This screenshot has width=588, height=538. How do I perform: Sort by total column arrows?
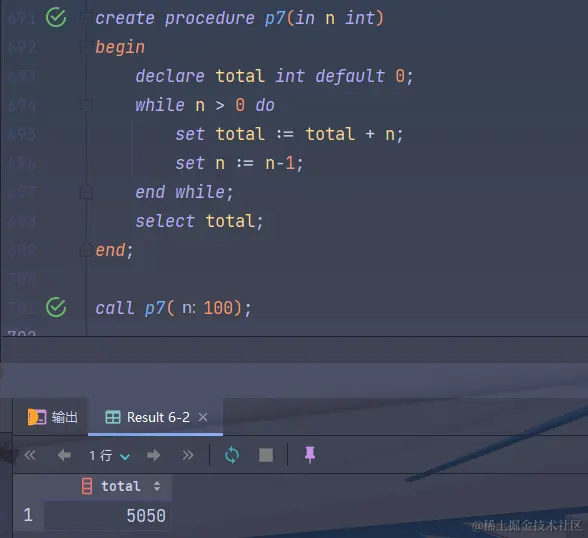click(157, 486)
